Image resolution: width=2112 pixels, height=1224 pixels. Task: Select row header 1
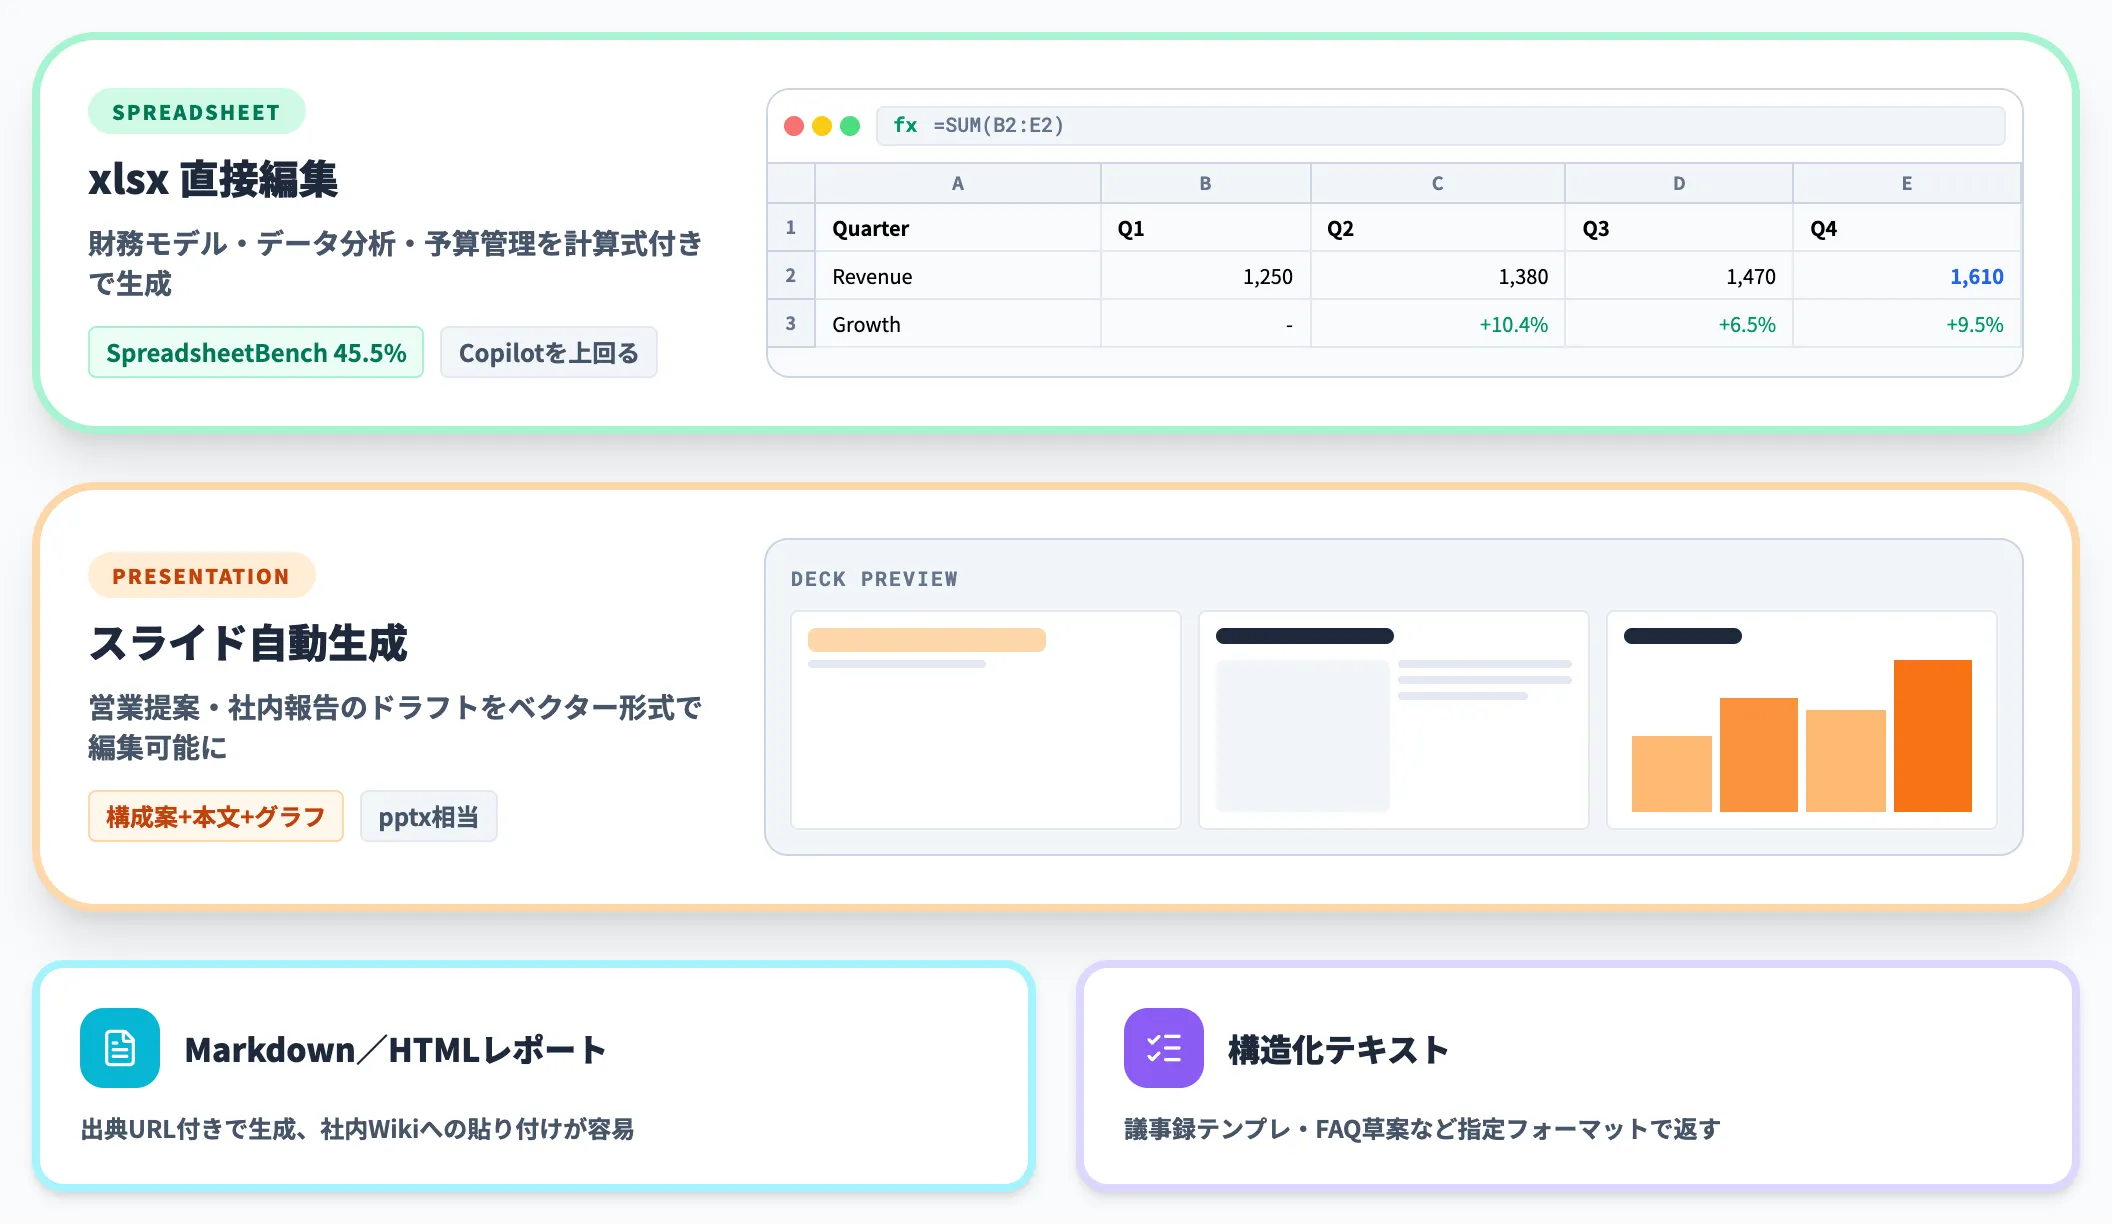click(x=791, y=228)
